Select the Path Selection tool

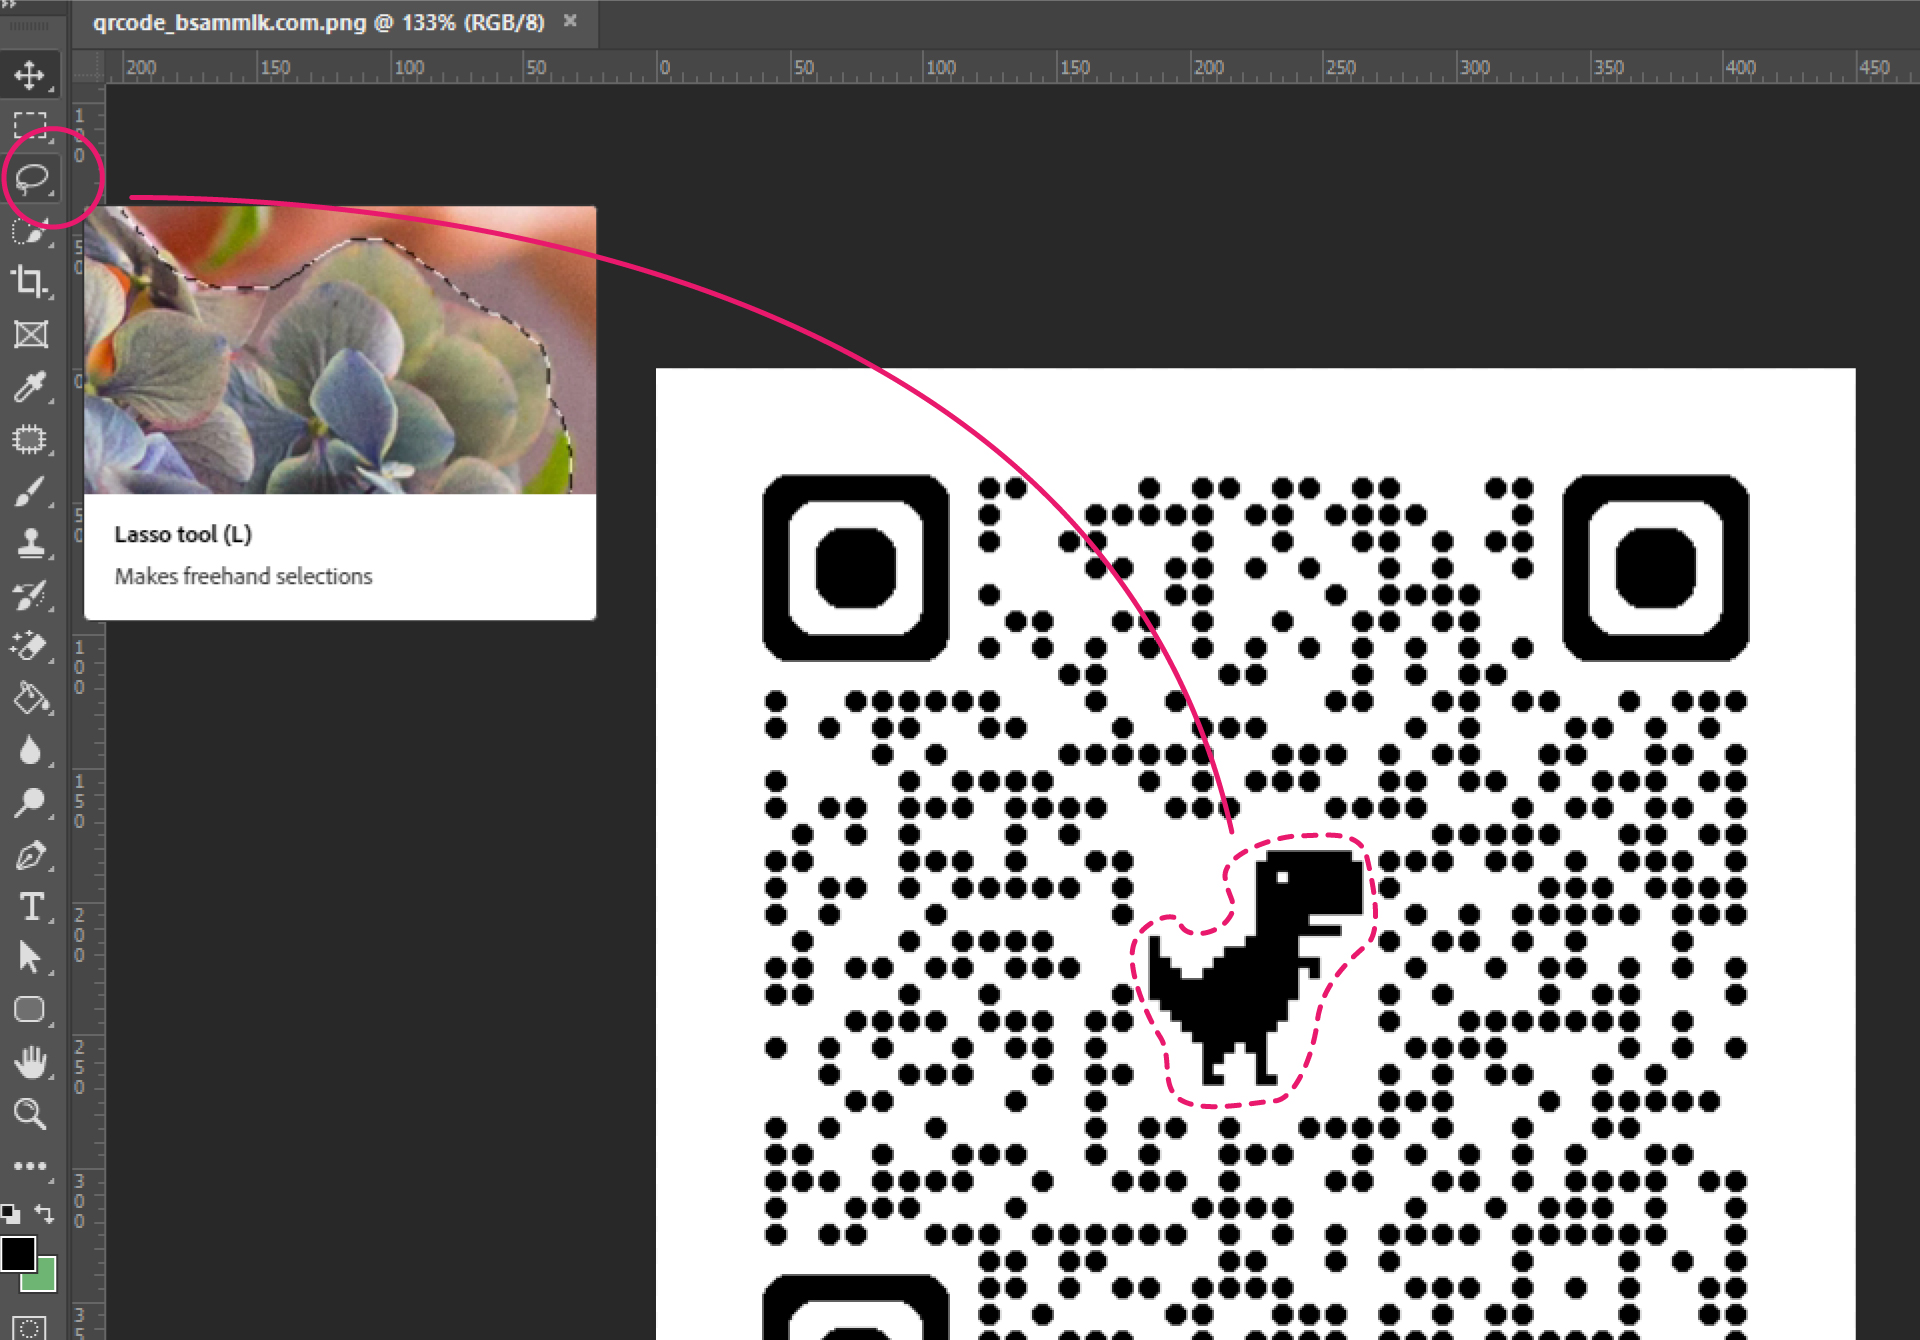(x=30, y=958)
